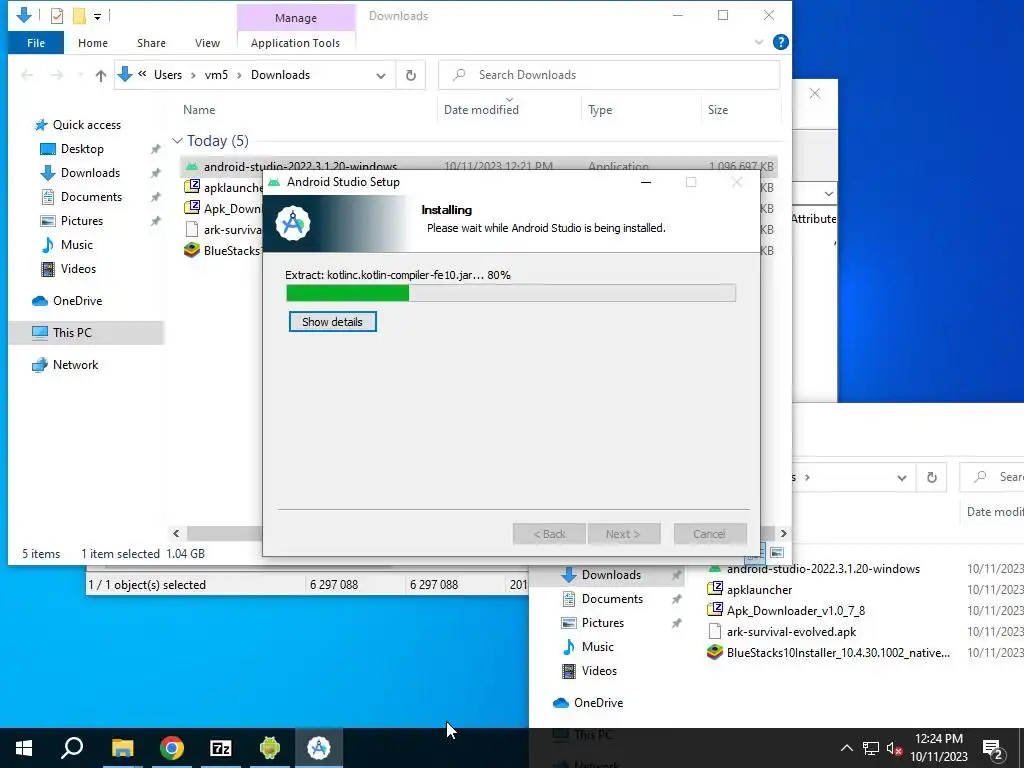Screen dimensions: 1024x768
Task: Select the Apk_Downloader archive icon
Action: click(191, 208)
